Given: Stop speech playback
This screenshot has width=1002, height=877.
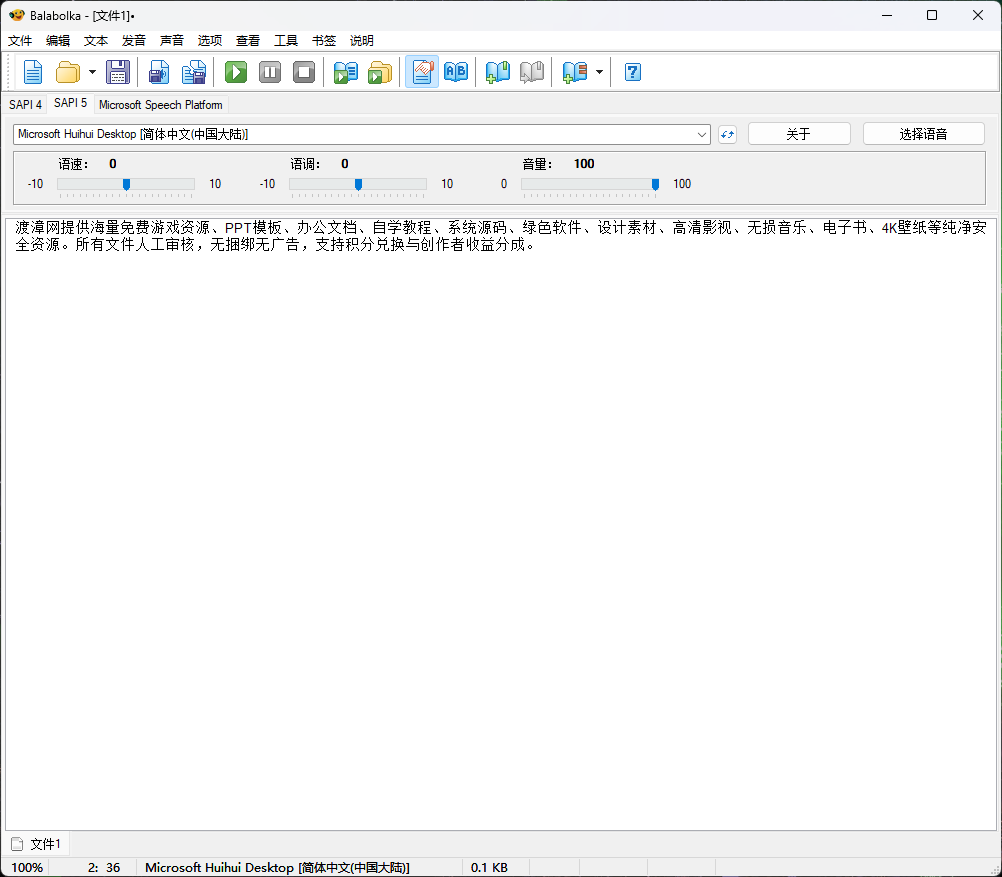Looking at the screenshot, I should pyautogui.click(x=304, y=72).
